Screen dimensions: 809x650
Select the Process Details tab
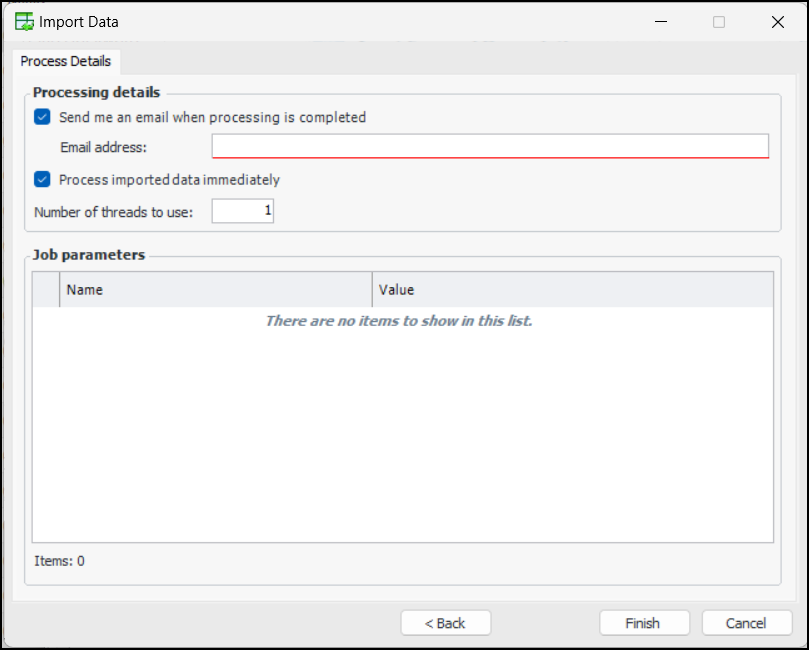(66, 61)
